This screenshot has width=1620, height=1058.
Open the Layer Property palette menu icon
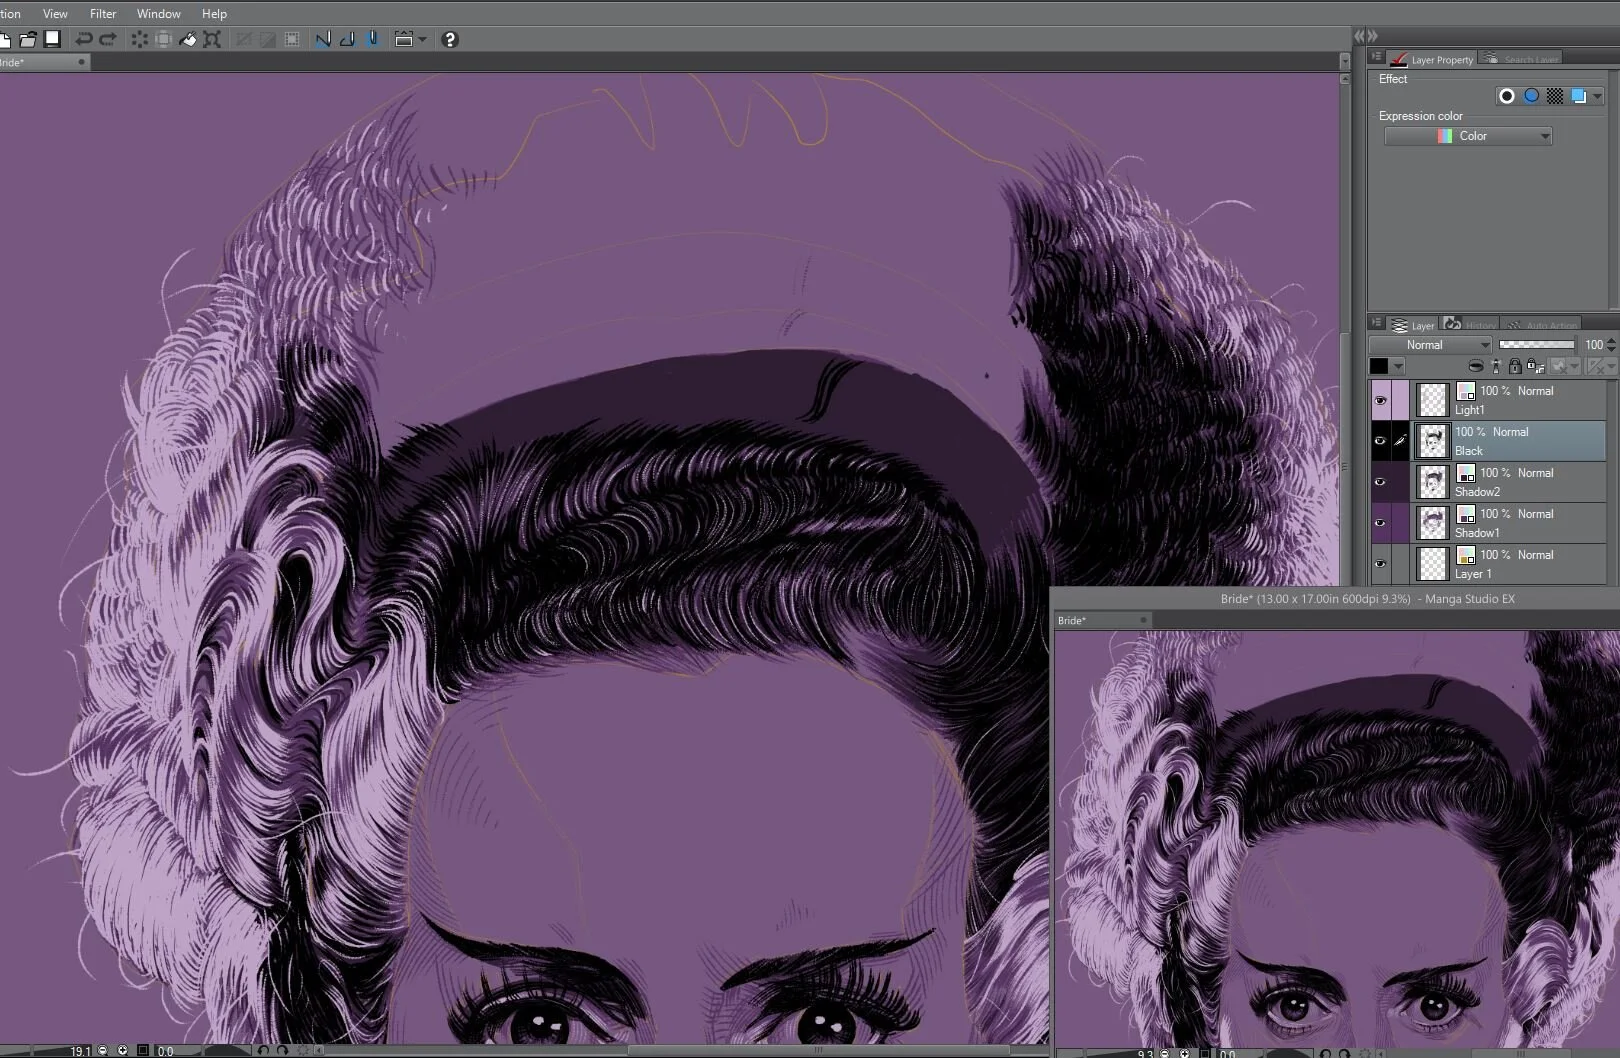point(1376,58)
